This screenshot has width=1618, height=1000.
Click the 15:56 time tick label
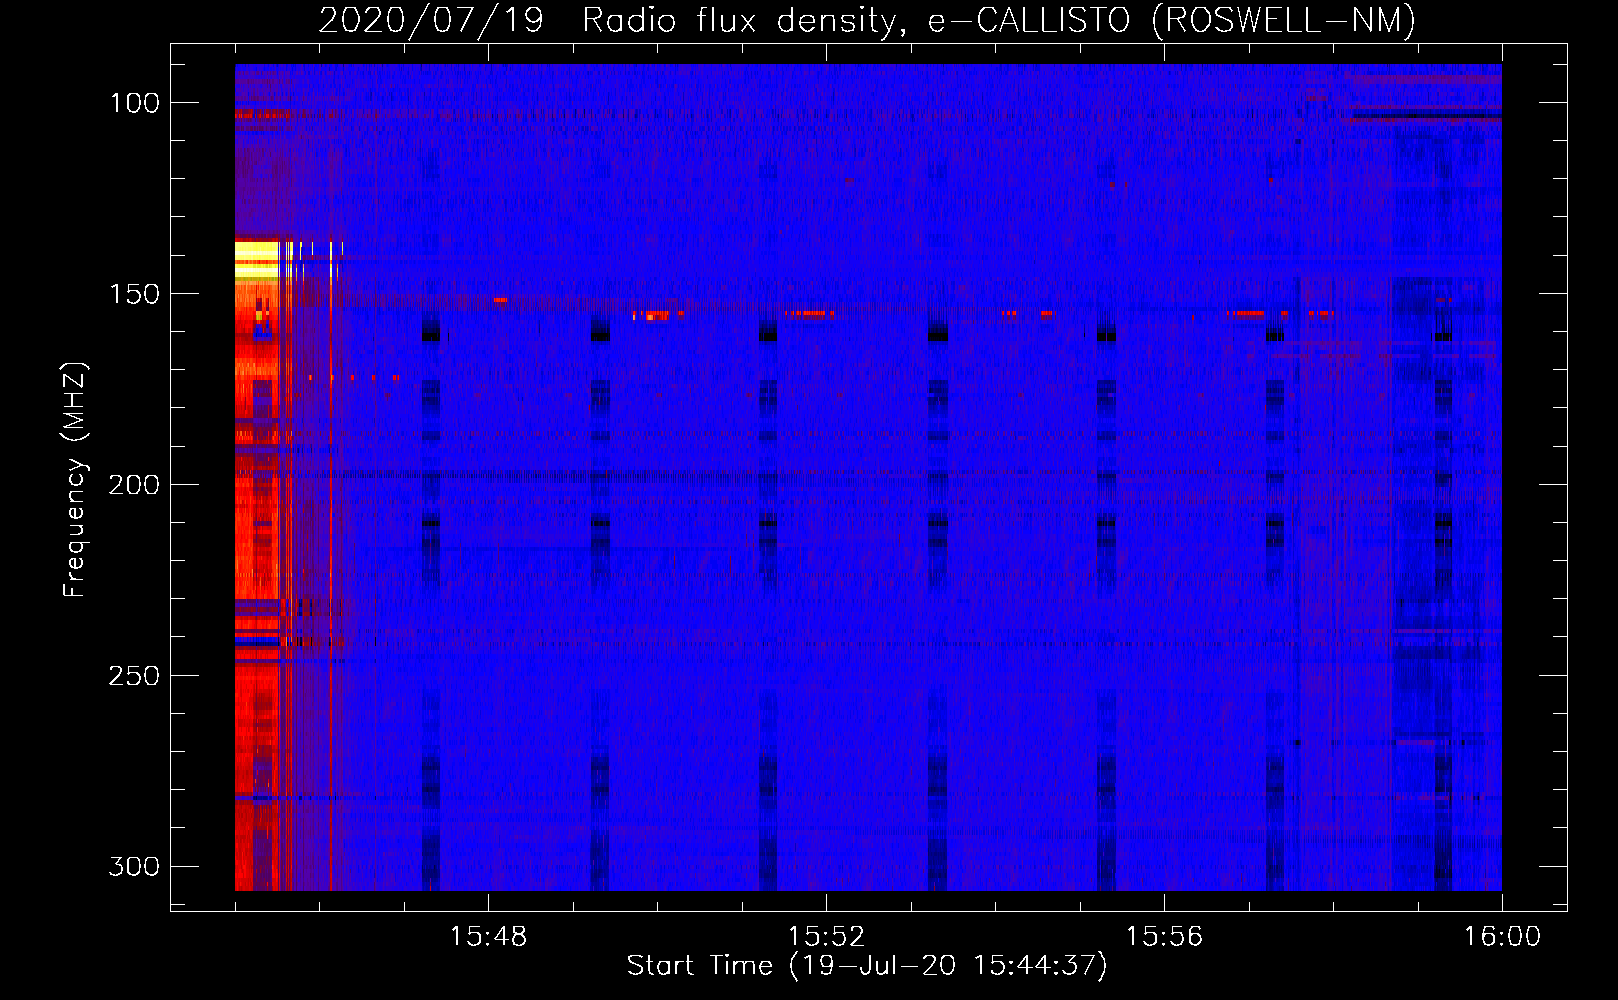(x=1164, y=937)
